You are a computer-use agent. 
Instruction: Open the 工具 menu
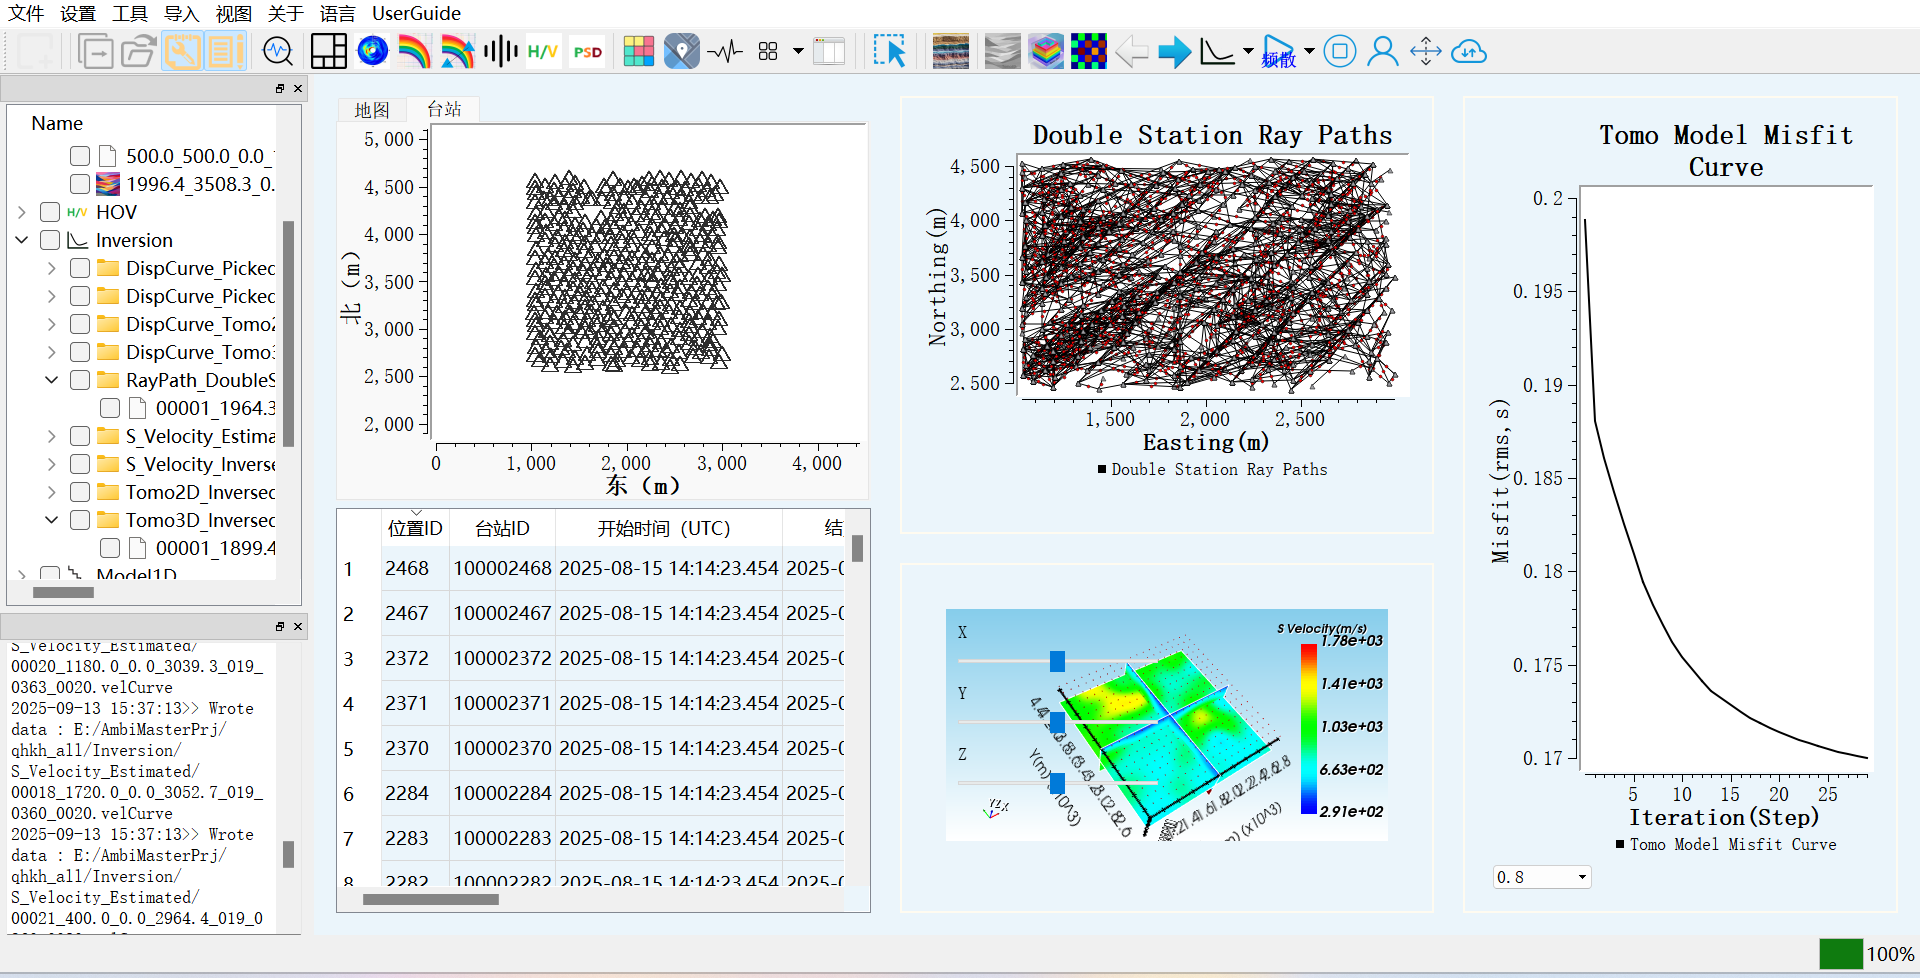129,13
